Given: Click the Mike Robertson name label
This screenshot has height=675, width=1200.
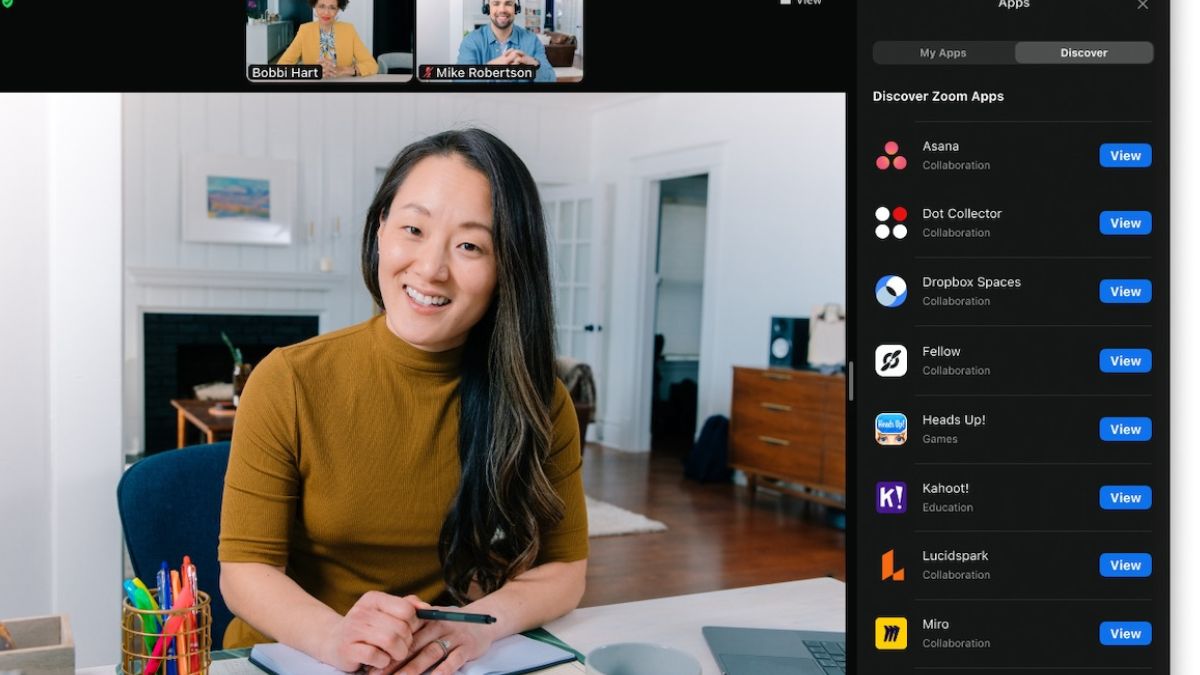Looking at the screenshot, I should tap(484, 73).
